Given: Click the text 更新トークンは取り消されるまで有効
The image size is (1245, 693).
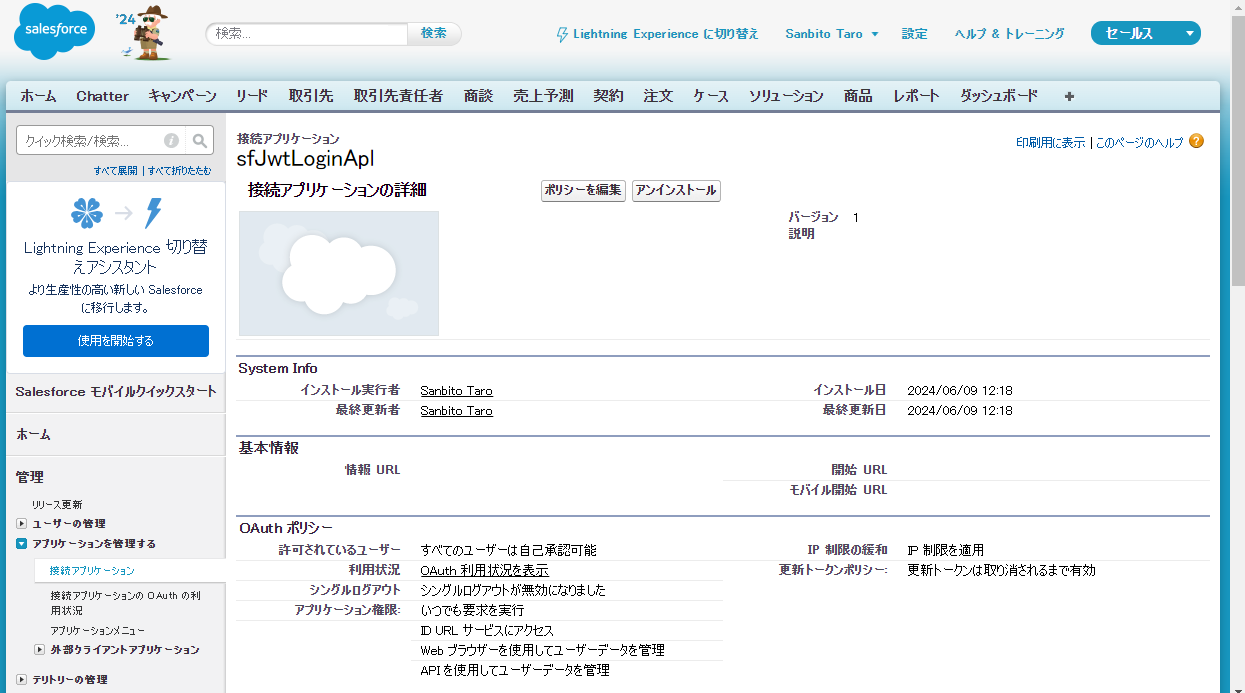Looking at the screenshot, I should click(x=1001, y=570).
